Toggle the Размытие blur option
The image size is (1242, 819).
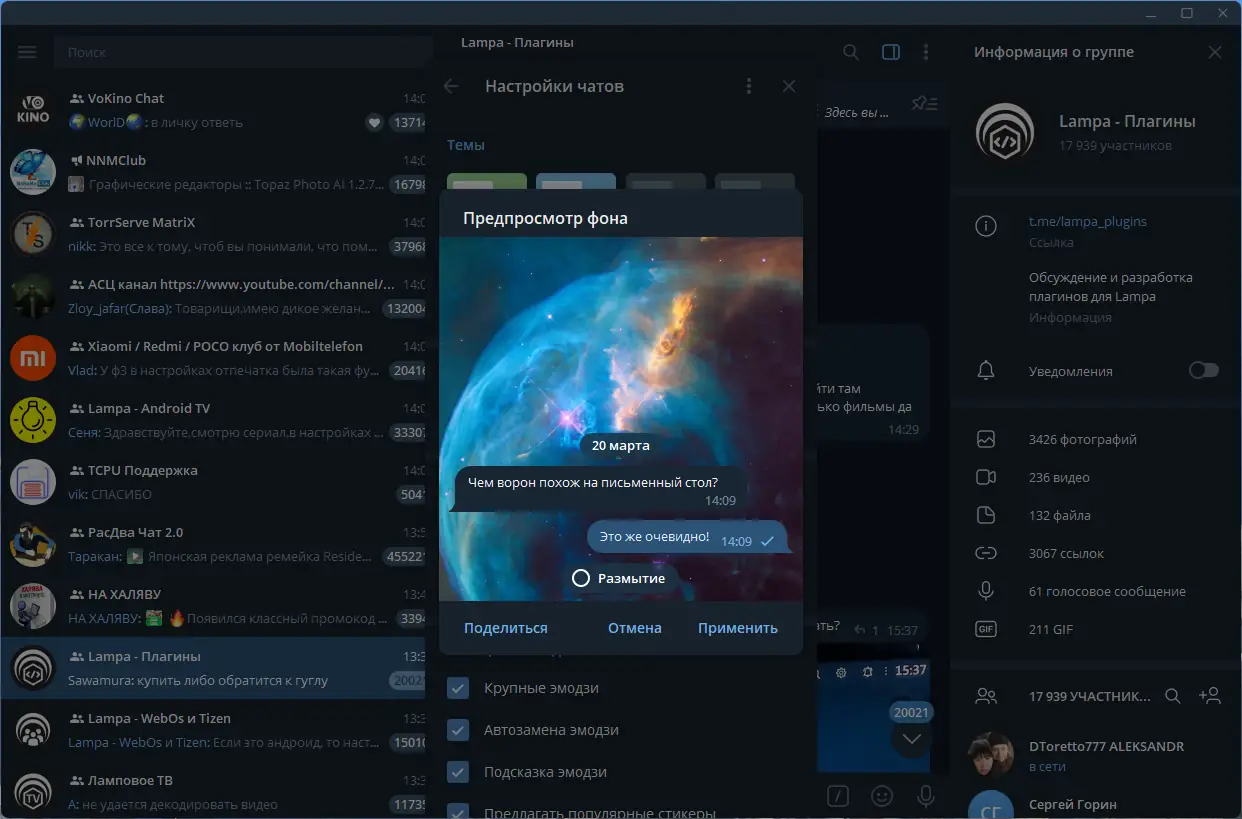click(x=618, y=578)
